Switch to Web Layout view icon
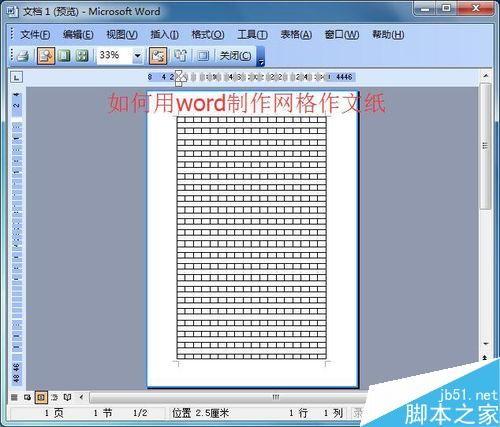500x427 pixels. pyautogui.click(x=28, y=397)
